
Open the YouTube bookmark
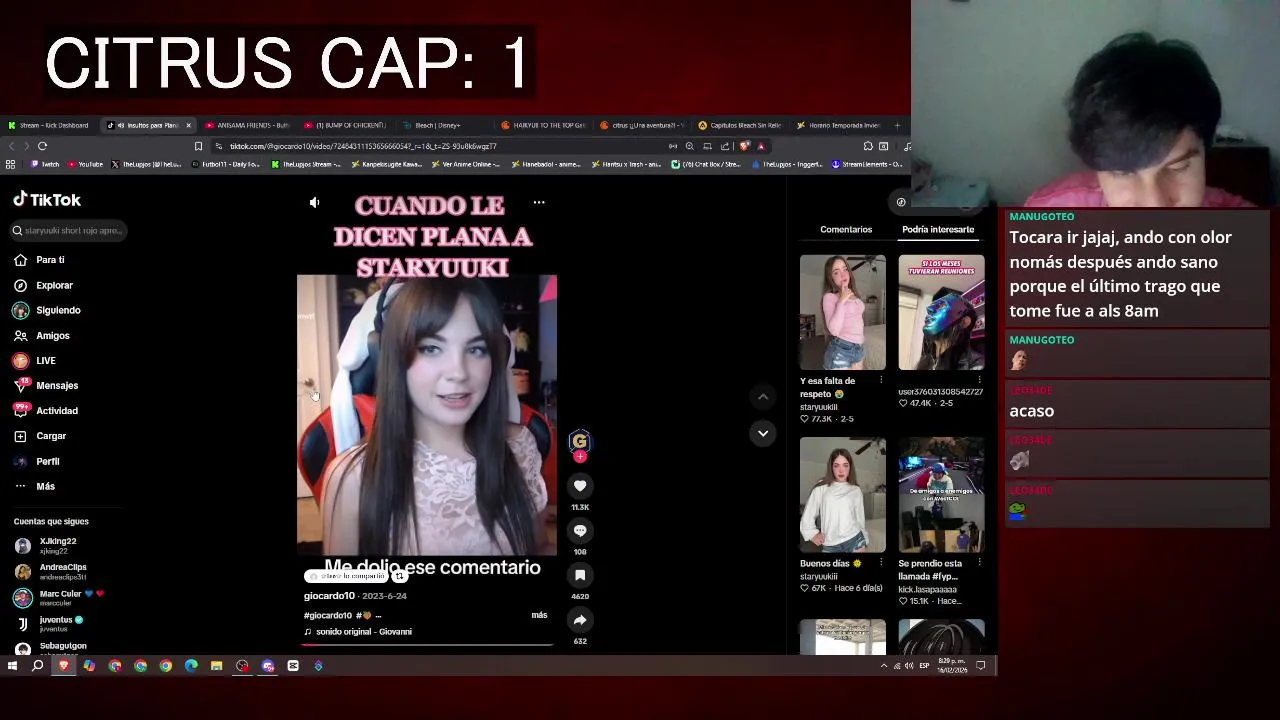click(85, 164)
